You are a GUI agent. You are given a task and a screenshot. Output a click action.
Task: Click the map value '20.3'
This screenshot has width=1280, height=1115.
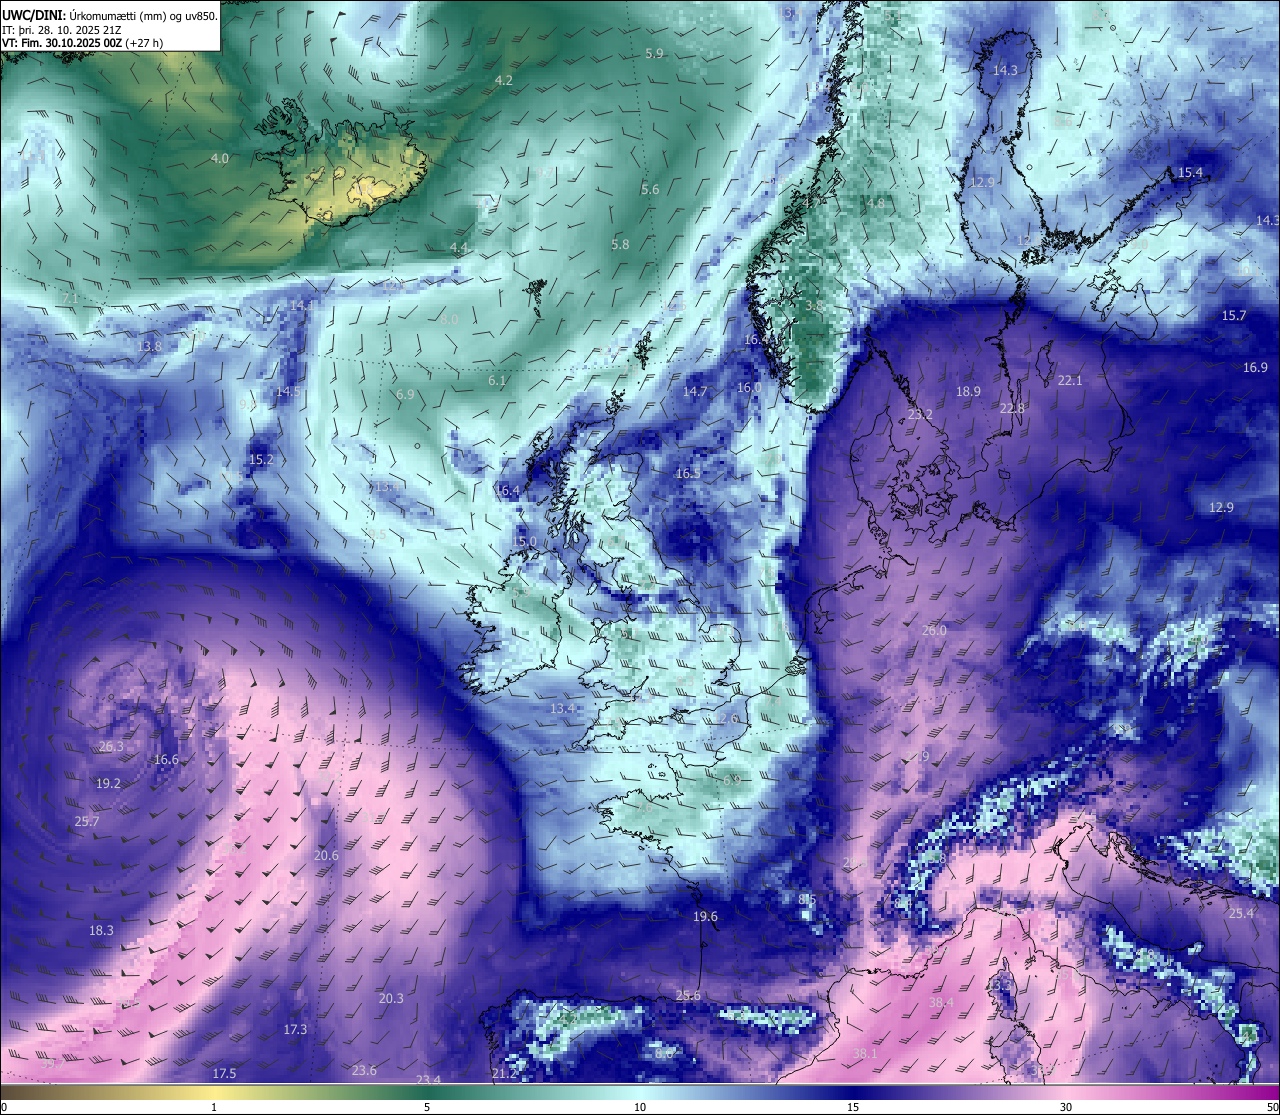391,998
